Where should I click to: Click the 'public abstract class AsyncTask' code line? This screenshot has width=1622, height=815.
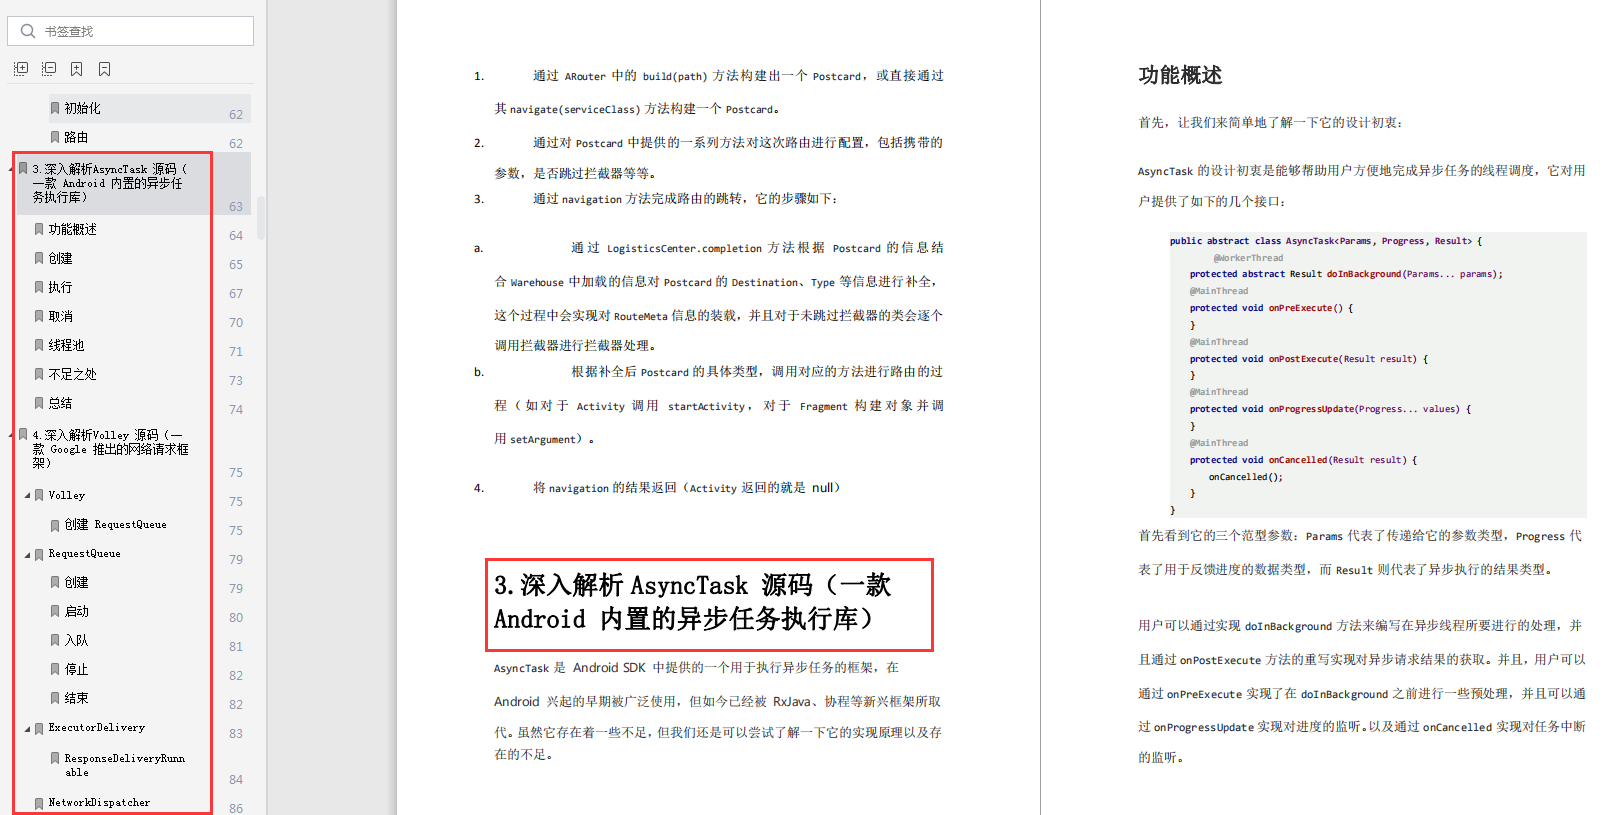(x=1326, y=241)
